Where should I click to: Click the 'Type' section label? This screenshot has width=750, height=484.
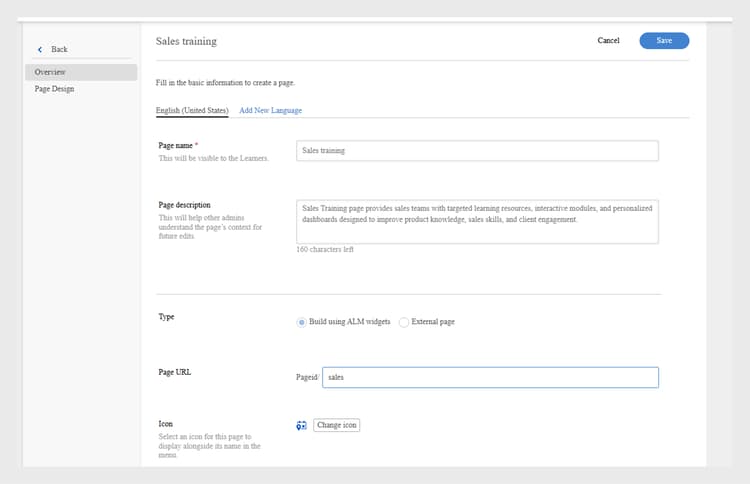click(166, 316)
